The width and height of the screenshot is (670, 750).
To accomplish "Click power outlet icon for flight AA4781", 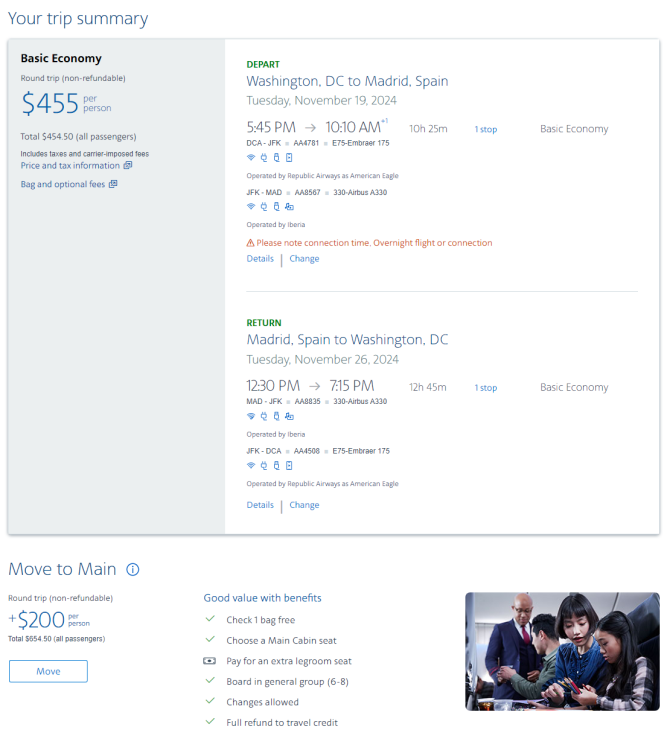I will (x=264, y=157).
